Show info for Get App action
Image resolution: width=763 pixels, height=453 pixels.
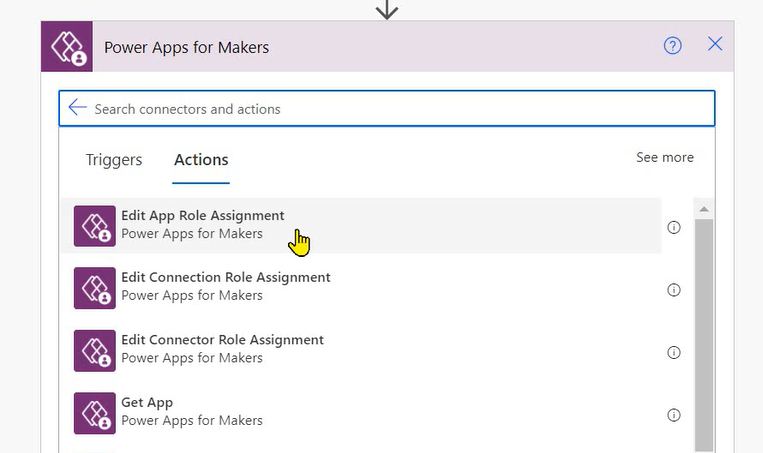tap(674, 415)
